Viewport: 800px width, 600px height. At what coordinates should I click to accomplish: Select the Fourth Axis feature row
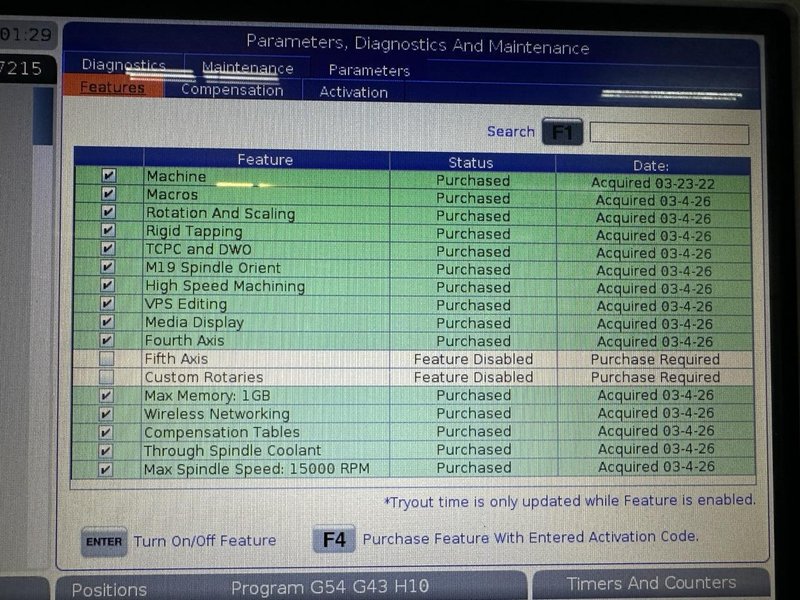(185, 341)
